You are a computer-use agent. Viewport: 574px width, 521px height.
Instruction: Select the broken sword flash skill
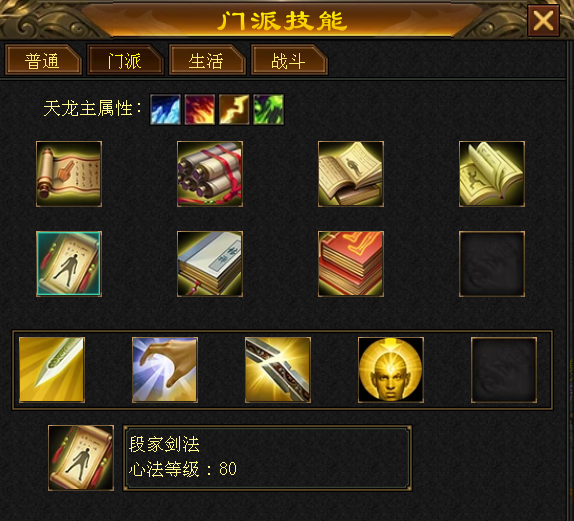278,370
